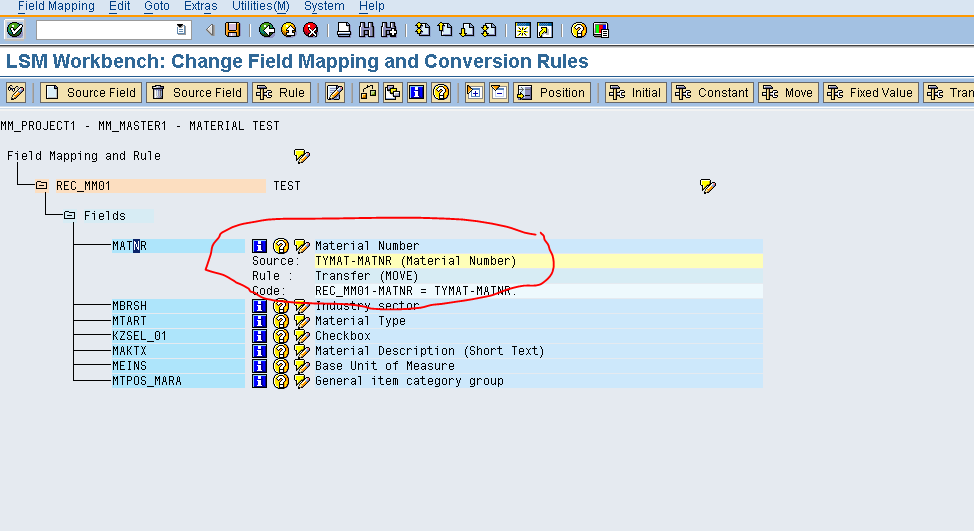Open the Goto menu
974x531 pixels.
click(157, 6)
